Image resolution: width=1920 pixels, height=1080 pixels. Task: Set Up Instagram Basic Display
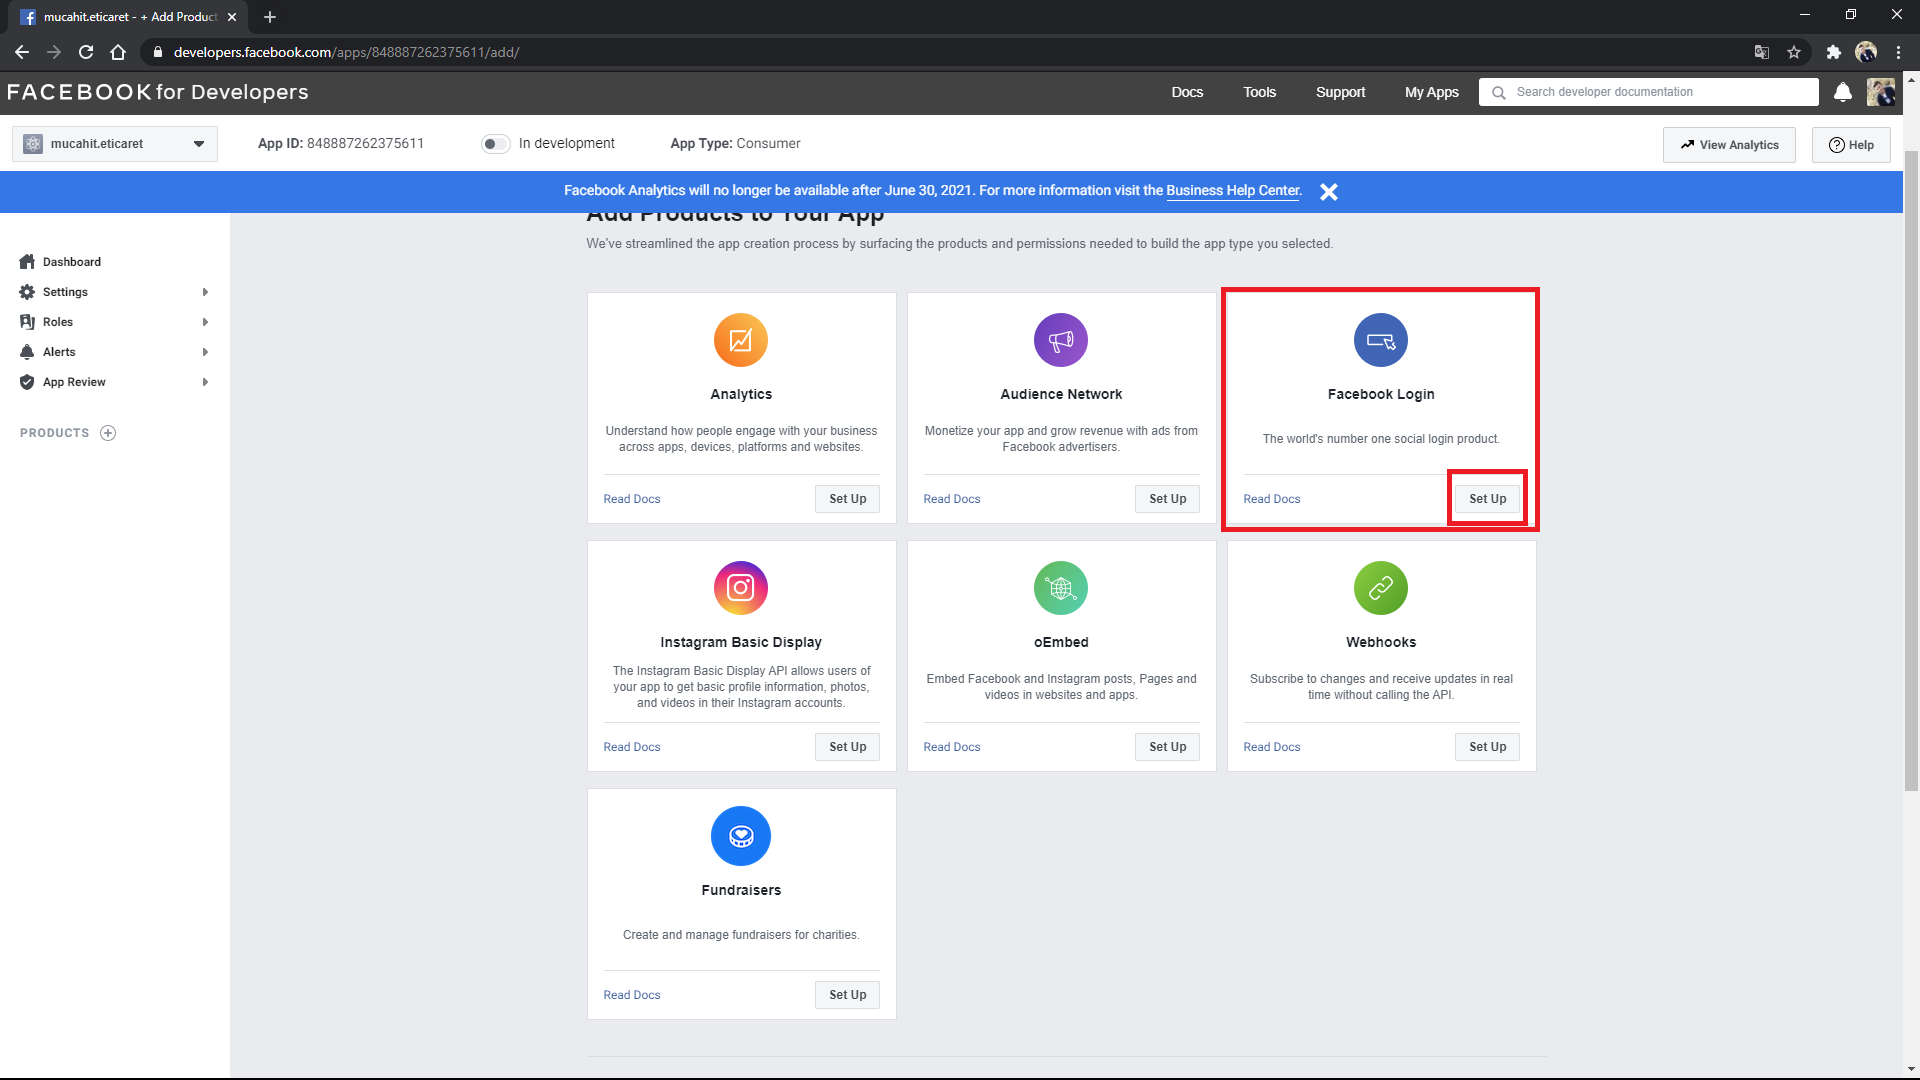pyautogui.click(x=847, y=747)
